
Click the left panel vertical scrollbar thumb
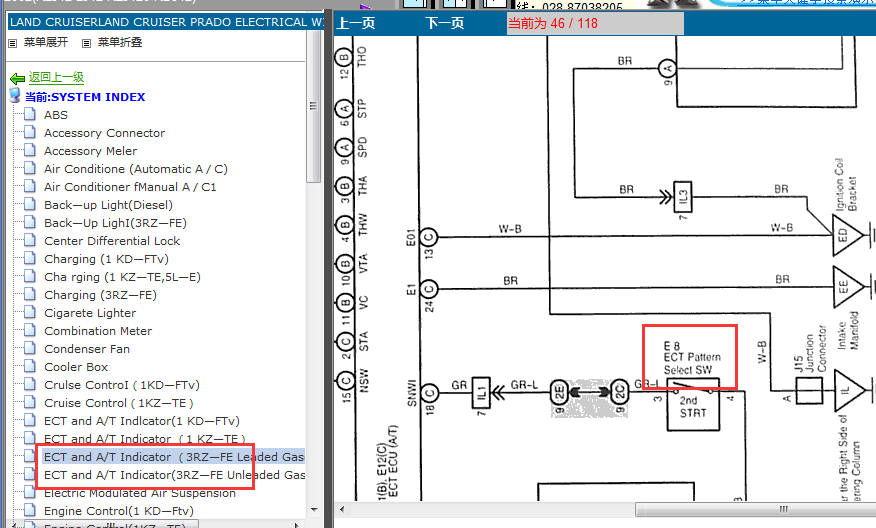point(313,106)
